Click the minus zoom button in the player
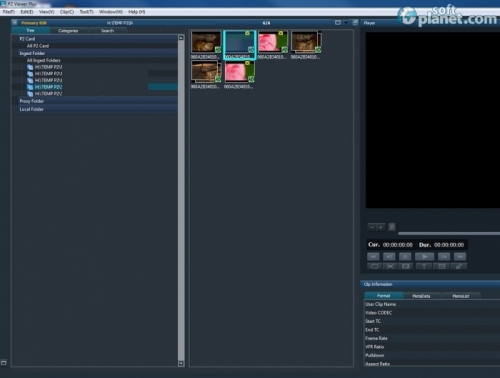 point(372,227)
